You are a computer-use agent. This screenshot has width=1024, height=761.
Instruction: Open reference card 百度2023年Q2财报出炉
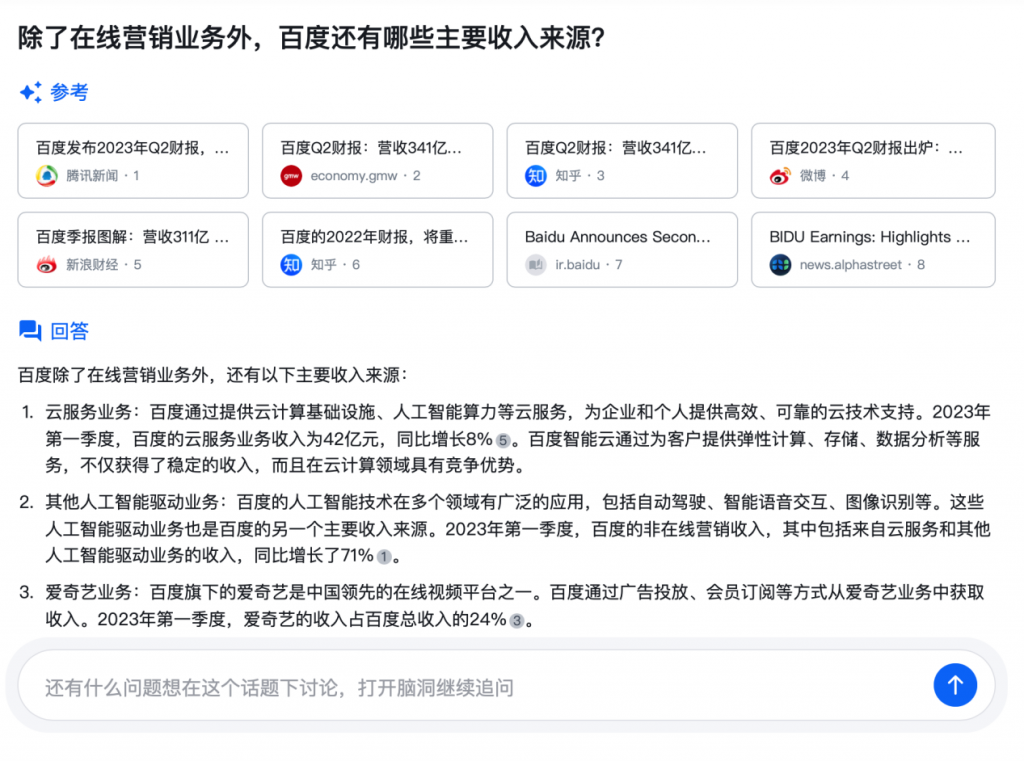click(873, 161)
